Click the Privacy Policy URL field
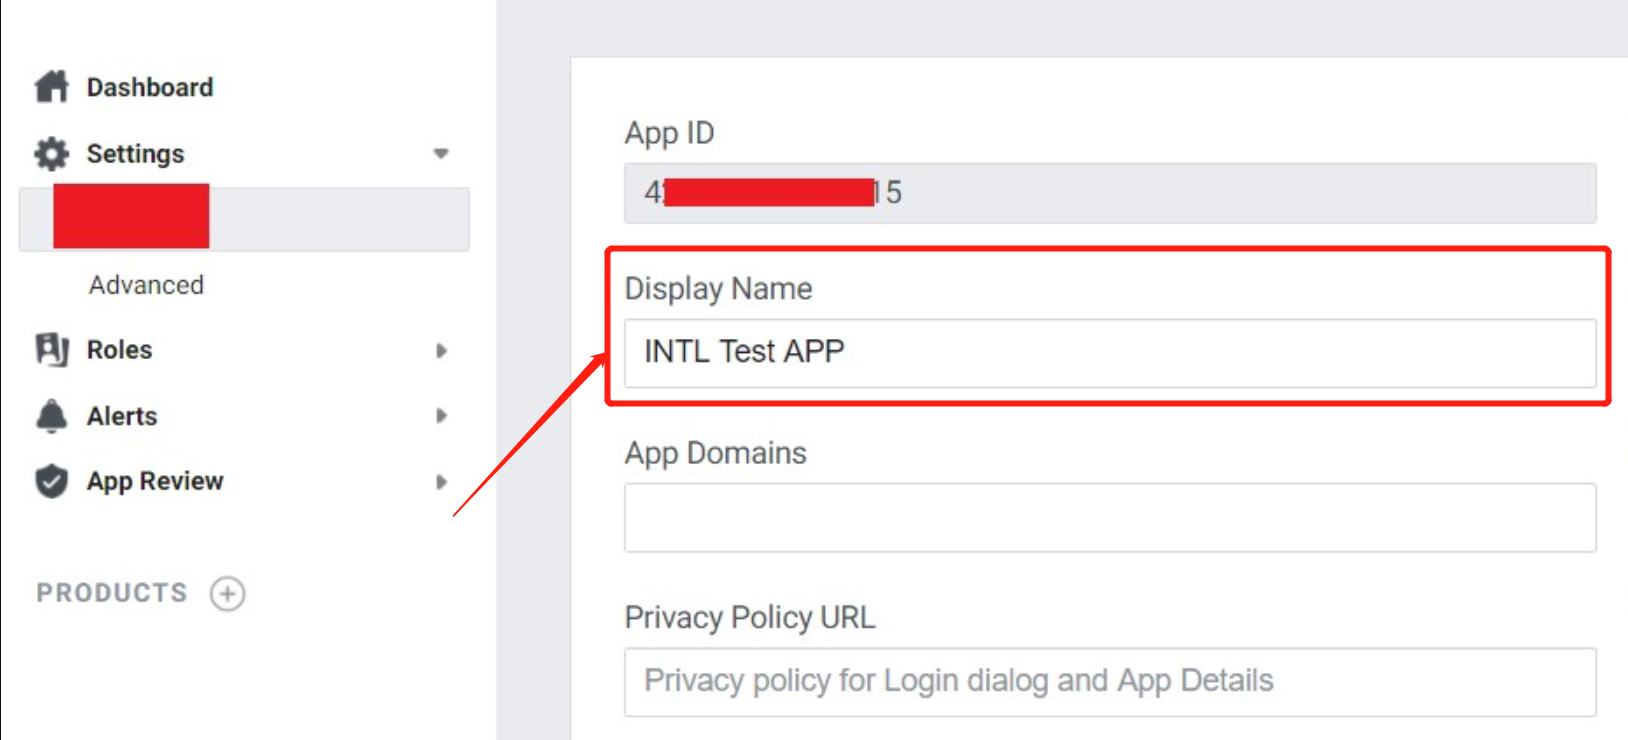 (1110, 682)
